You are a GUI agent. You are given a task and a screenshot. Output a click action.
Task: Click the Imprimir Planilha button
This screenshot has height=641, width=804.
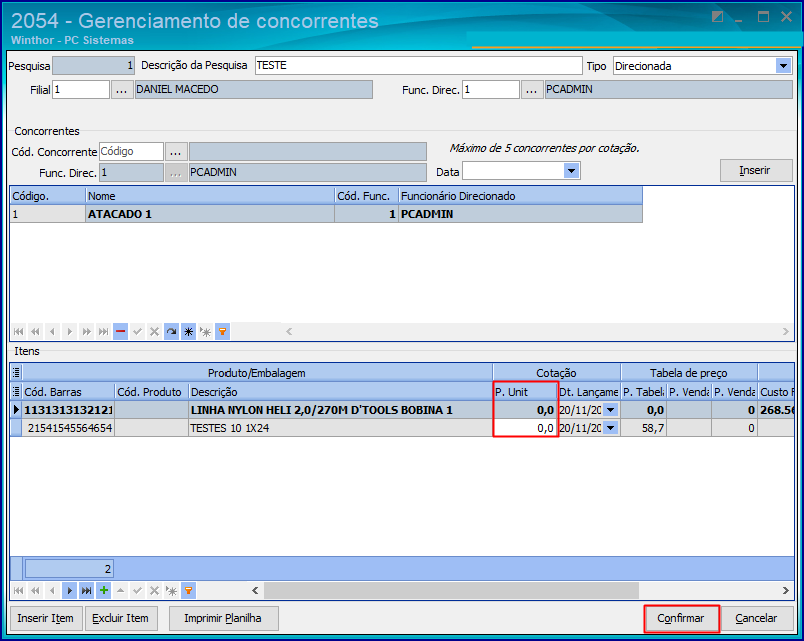click(x=223, y=618)
